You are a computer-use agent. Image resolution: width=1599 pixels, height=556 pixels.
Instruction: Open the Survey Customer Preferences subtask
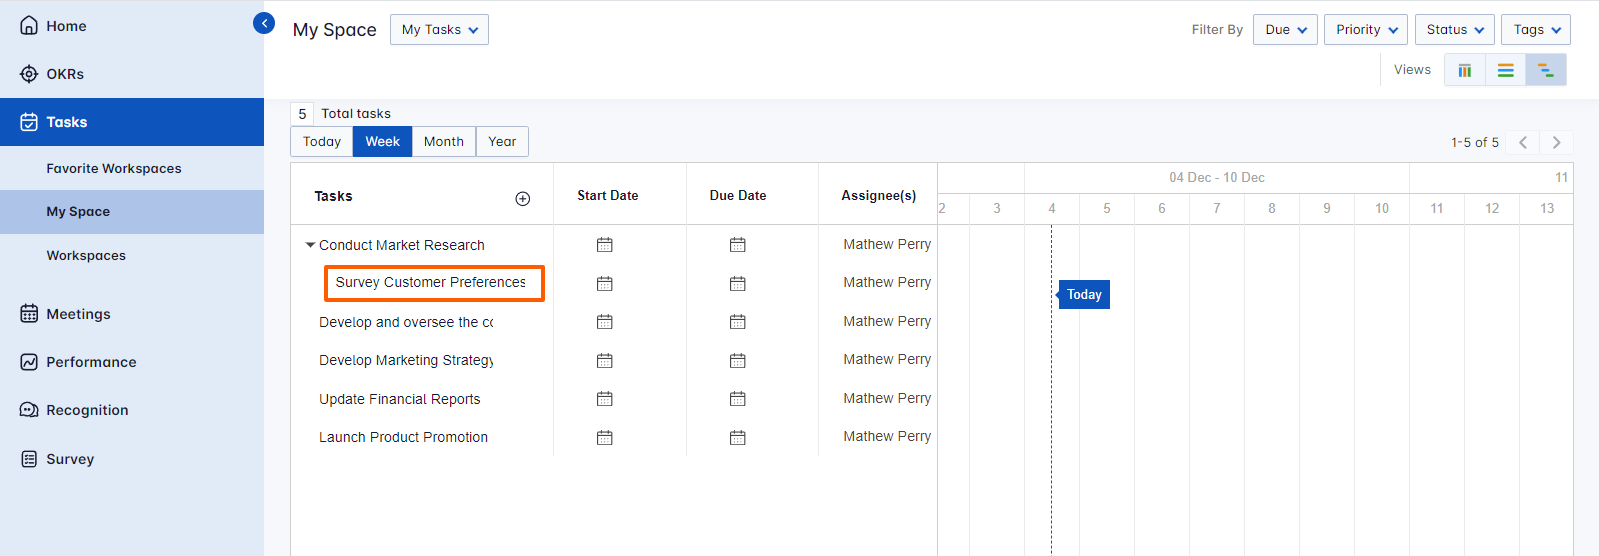point(431,283)
